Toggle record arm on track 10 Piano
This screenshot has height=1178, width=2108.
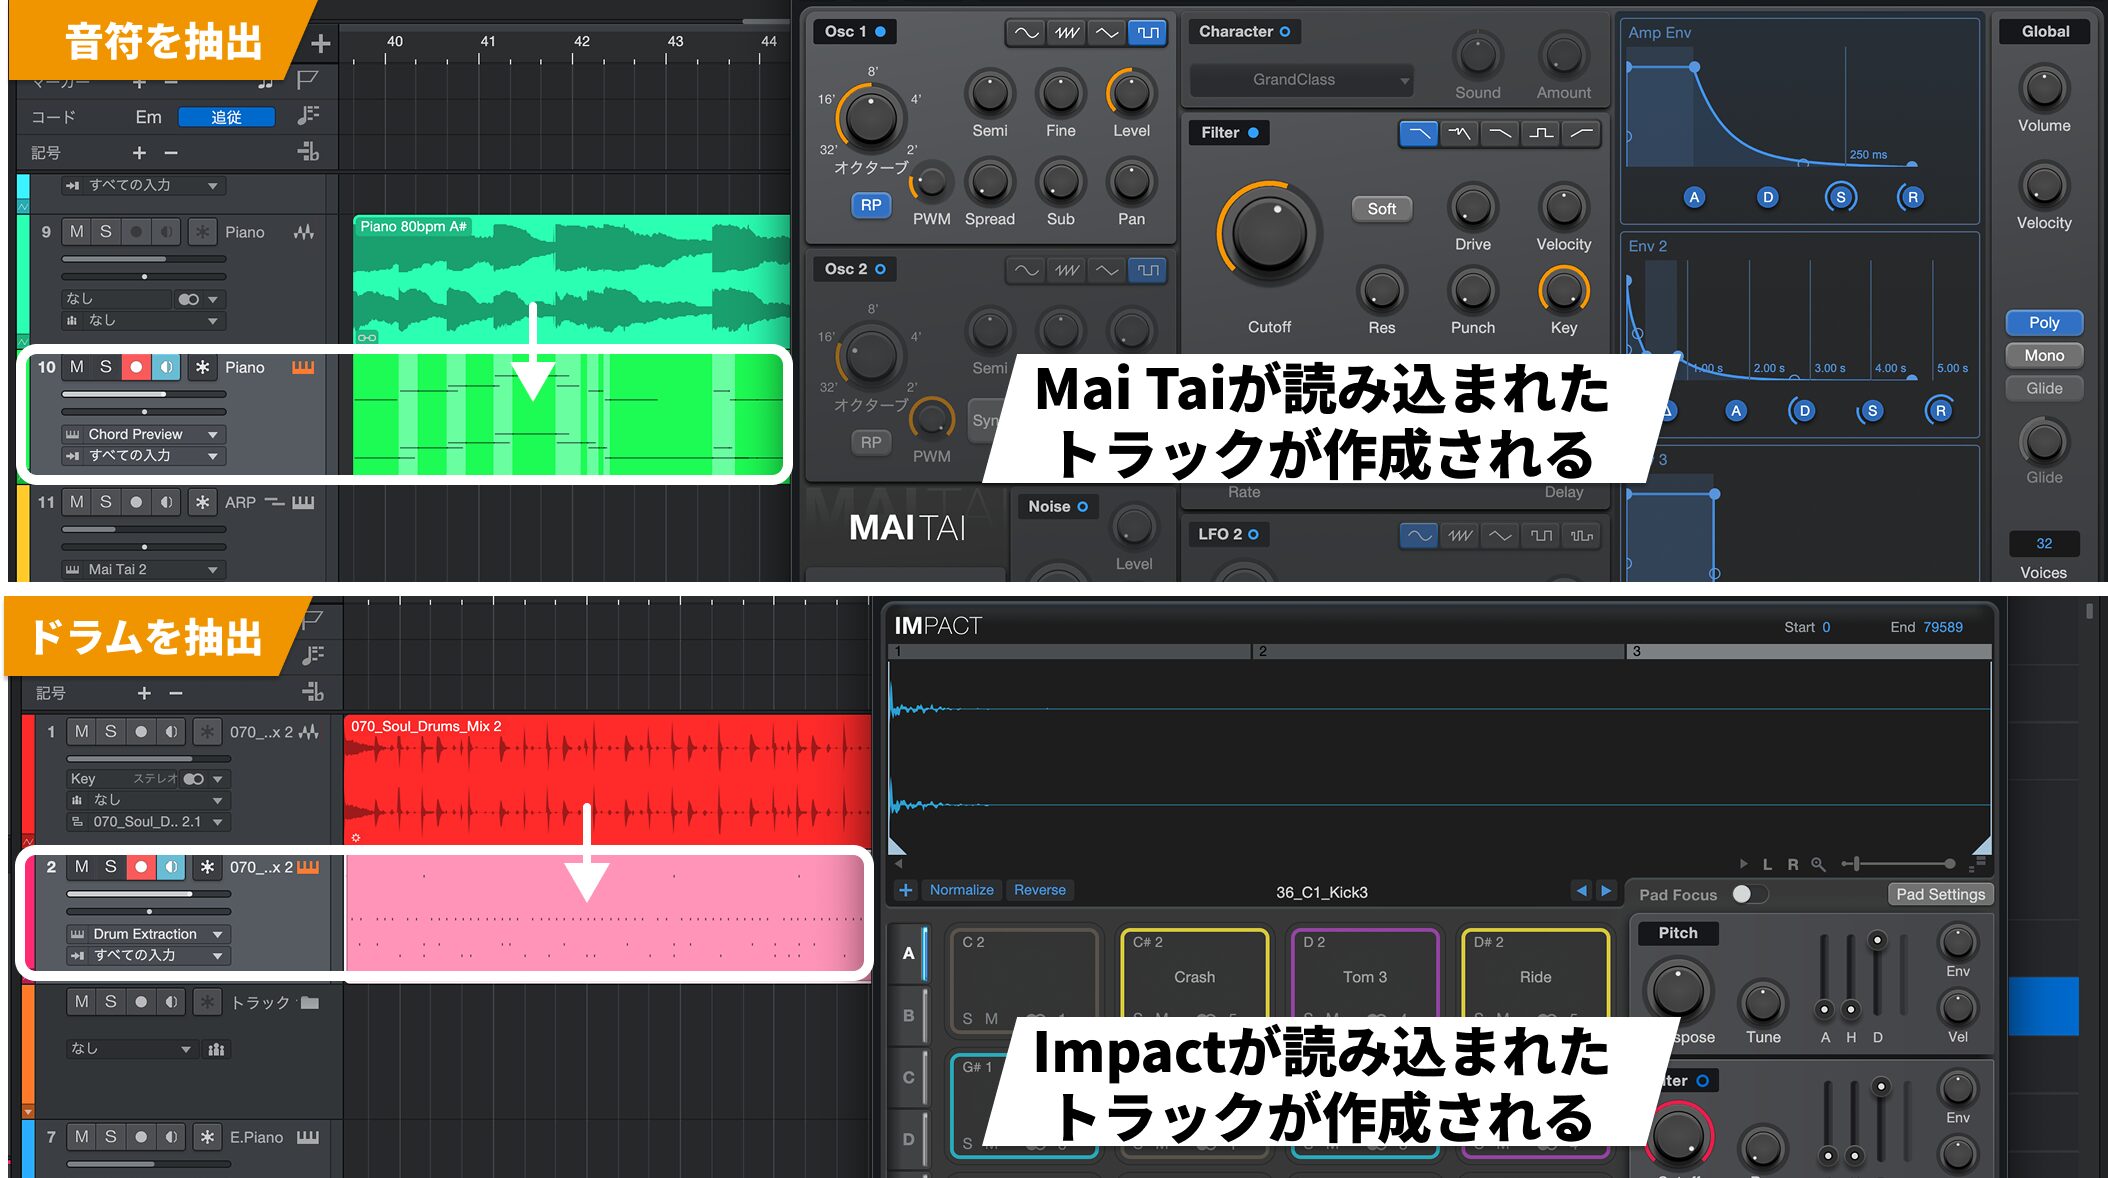click(x=136, y=367)
